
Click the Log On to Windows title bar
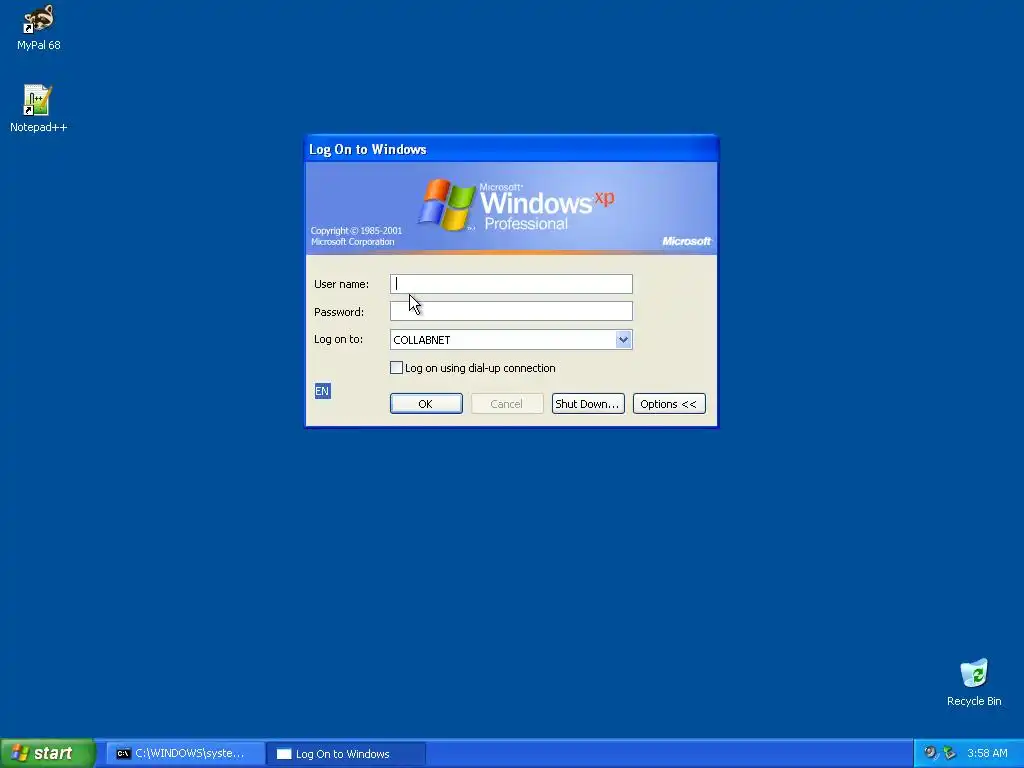pyautogui.click(x=511, y=149)
